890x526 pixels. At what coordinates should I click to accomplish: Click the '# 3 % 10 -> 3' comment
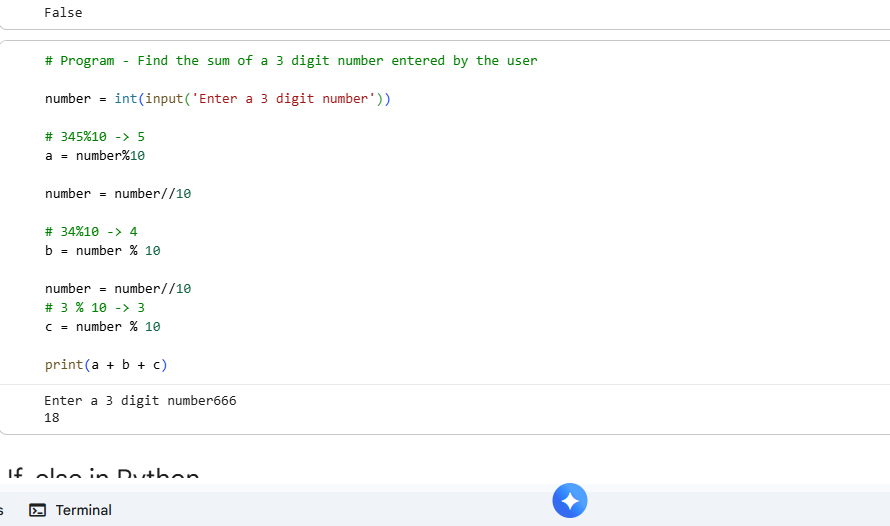(x=95, y=308)
